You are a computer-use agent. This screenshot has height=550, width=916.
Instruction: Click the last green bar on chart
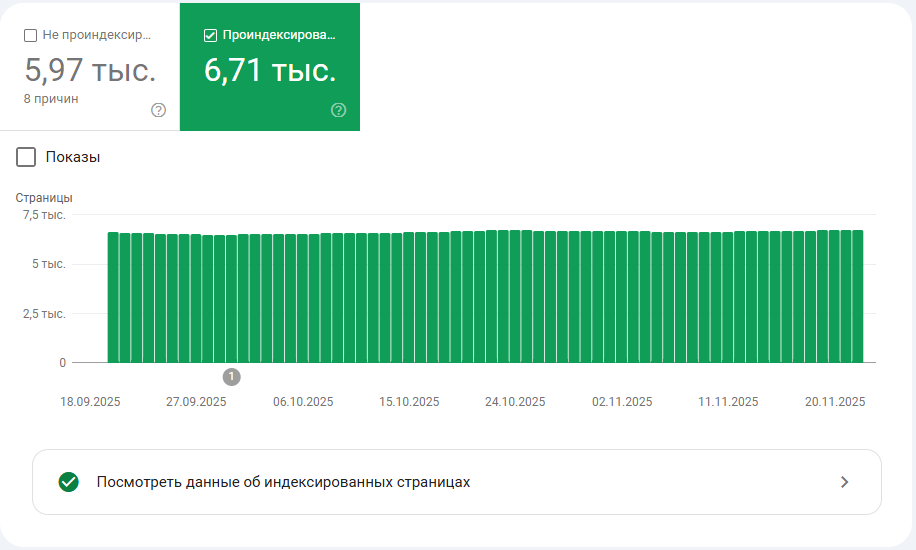(x=858, y=296)
